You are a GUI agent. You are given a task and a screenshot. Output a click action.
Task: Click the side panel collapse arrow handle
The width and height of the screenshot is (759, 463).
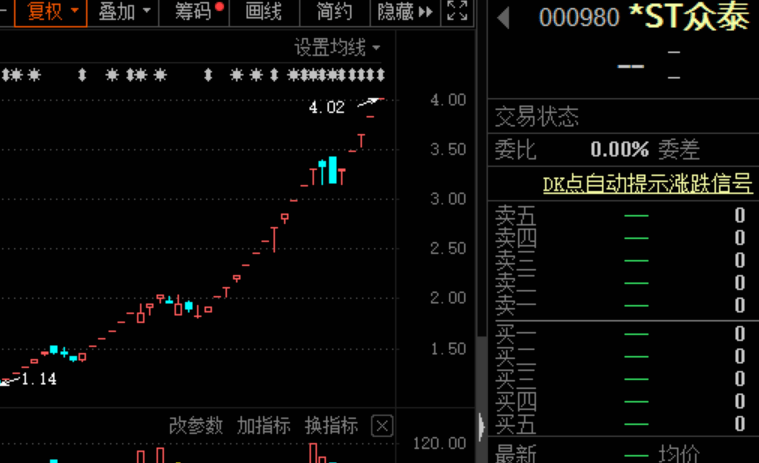pos(481,425)
